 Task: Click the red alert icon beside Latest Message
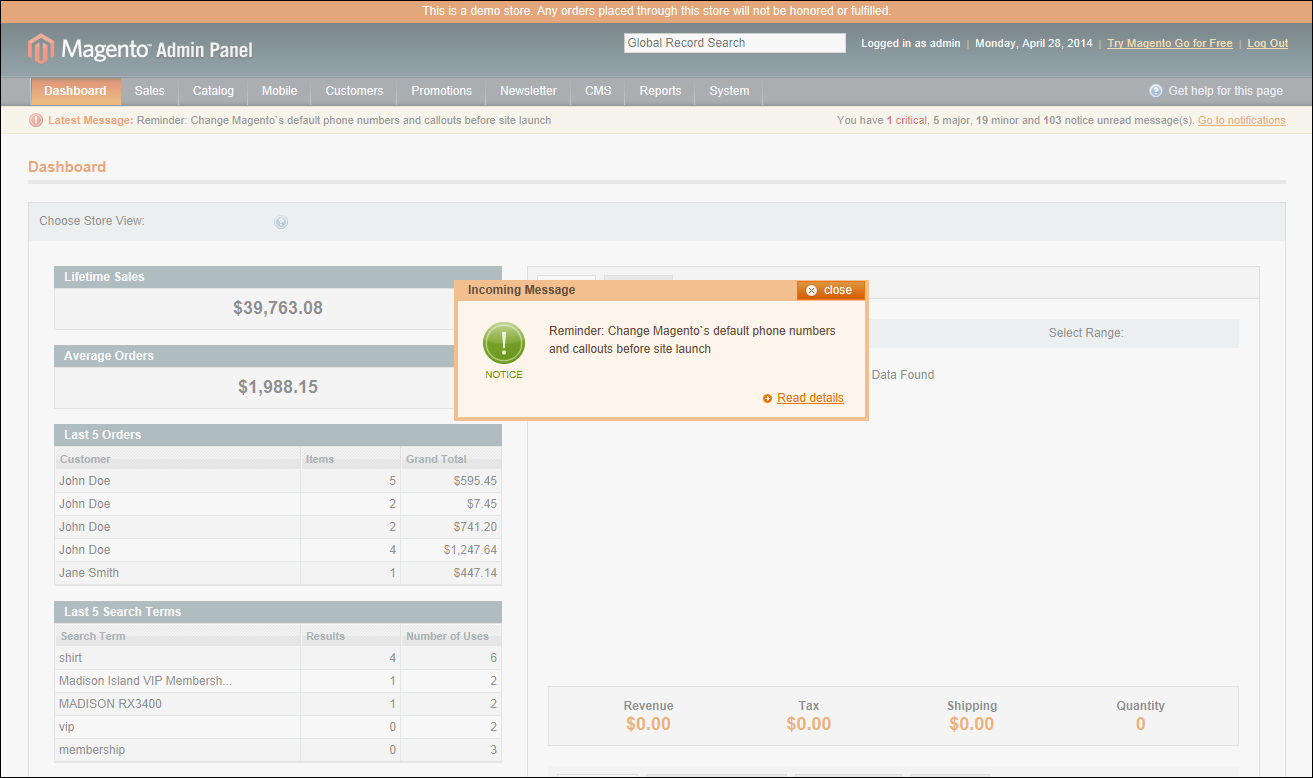point(36,120)
